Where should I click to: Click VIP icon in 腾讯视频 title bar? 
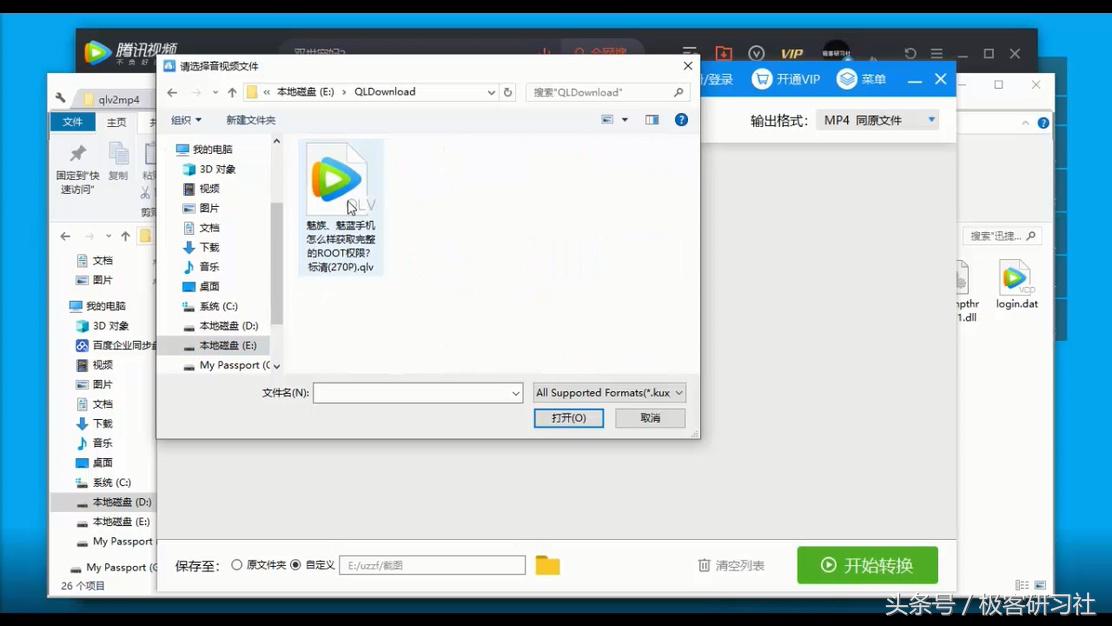click(791, 53)
